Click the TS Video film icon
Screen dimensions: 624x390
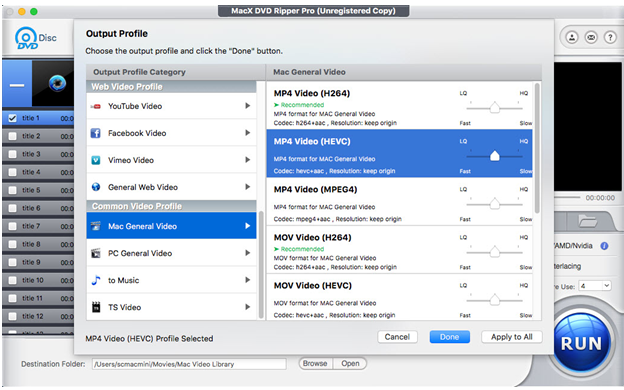click(96, 307)
